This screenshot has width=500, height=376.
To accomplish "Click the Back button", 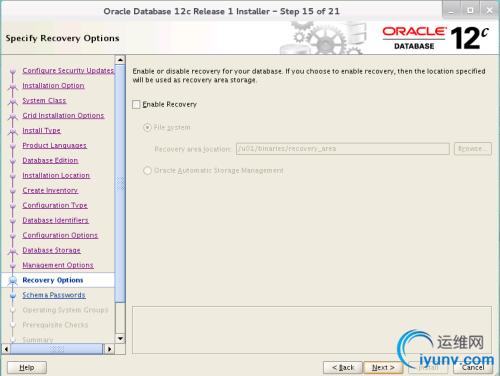I will coord(343,368).
